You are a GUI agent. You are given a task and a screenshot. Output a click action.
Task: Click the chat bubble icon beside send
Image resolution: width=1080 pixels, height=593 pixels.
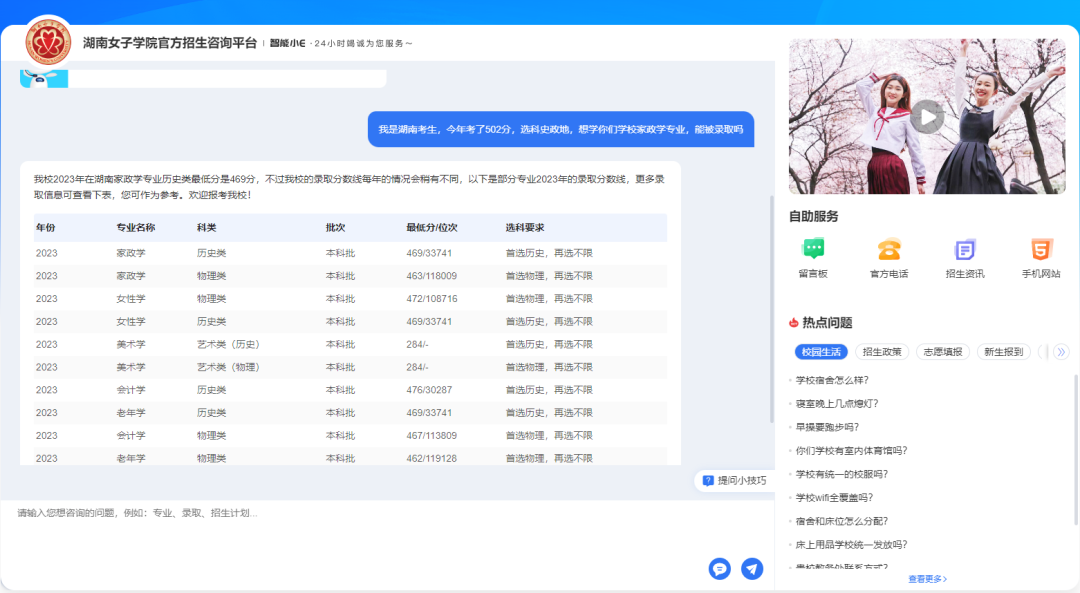[x=719, y=569]
